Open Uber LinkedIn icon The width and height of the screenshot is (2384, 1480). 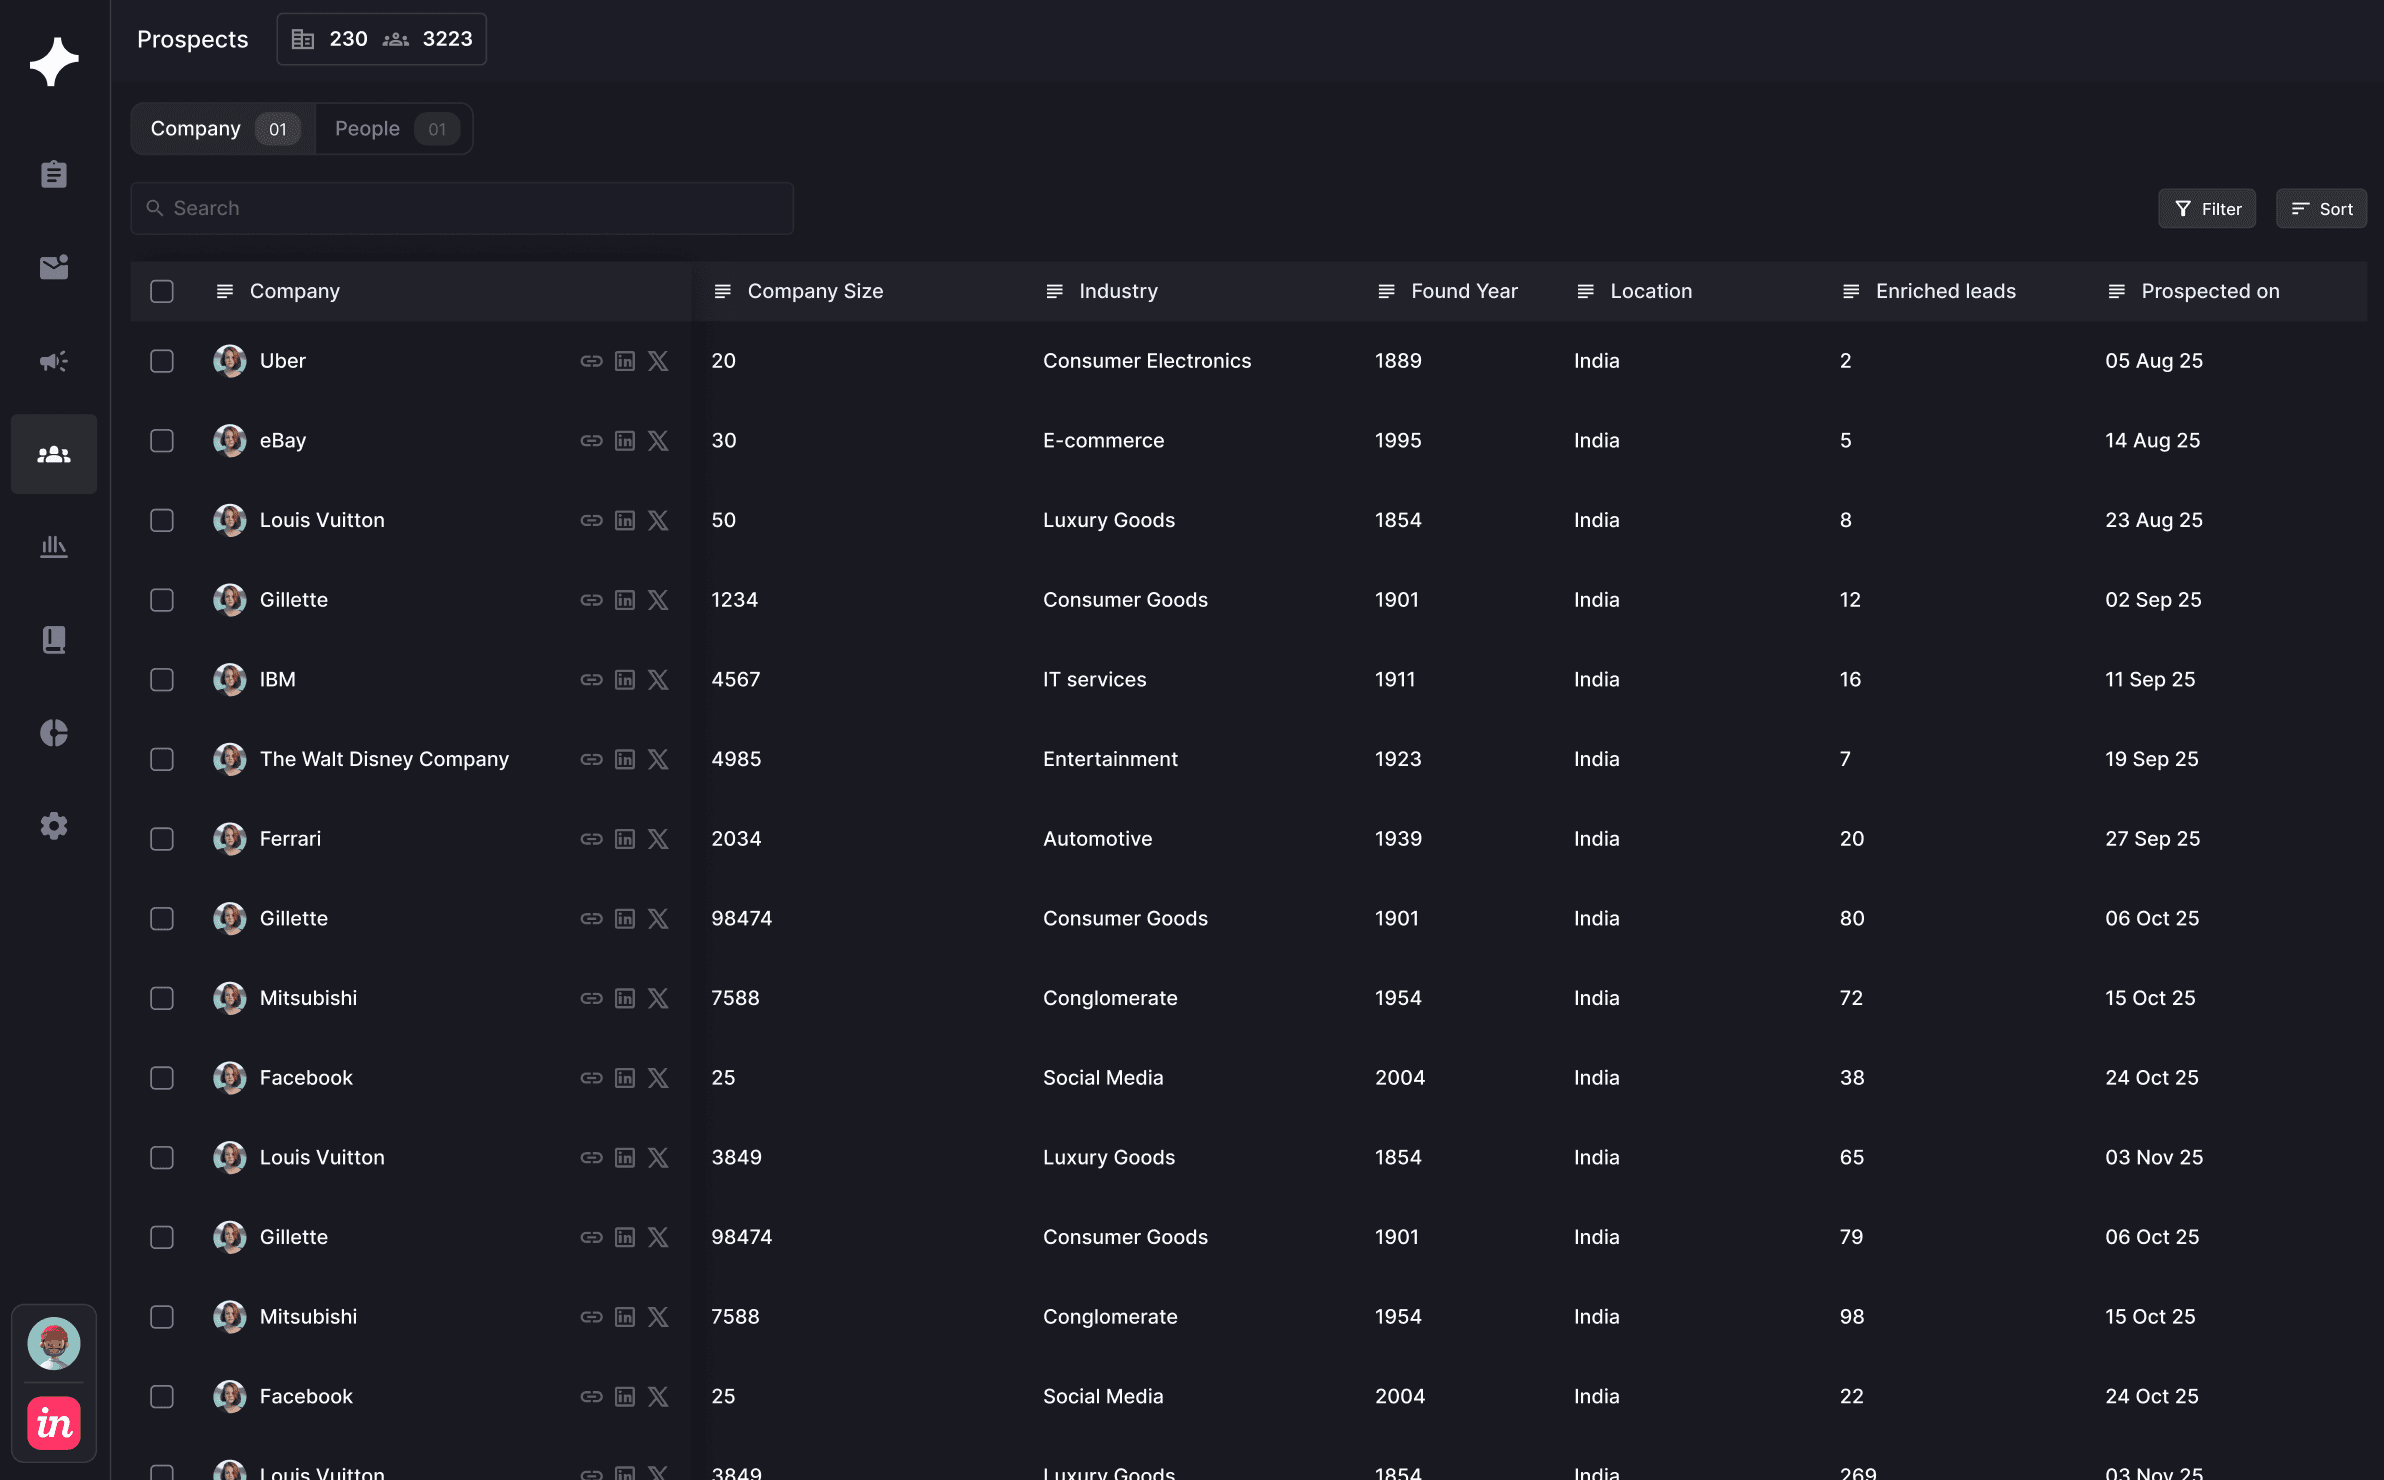[x=625, y=361]
